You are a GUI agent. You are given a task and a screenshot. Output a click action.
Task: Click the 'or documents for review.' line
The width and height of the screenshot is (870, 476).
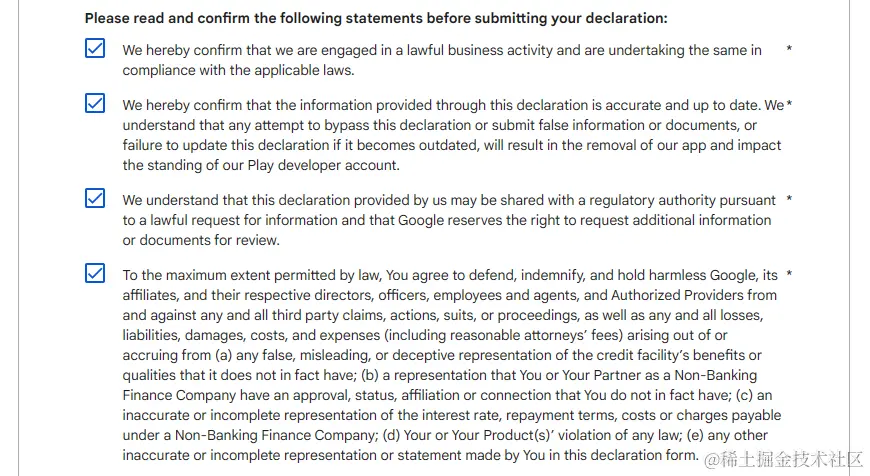(201, 240)
